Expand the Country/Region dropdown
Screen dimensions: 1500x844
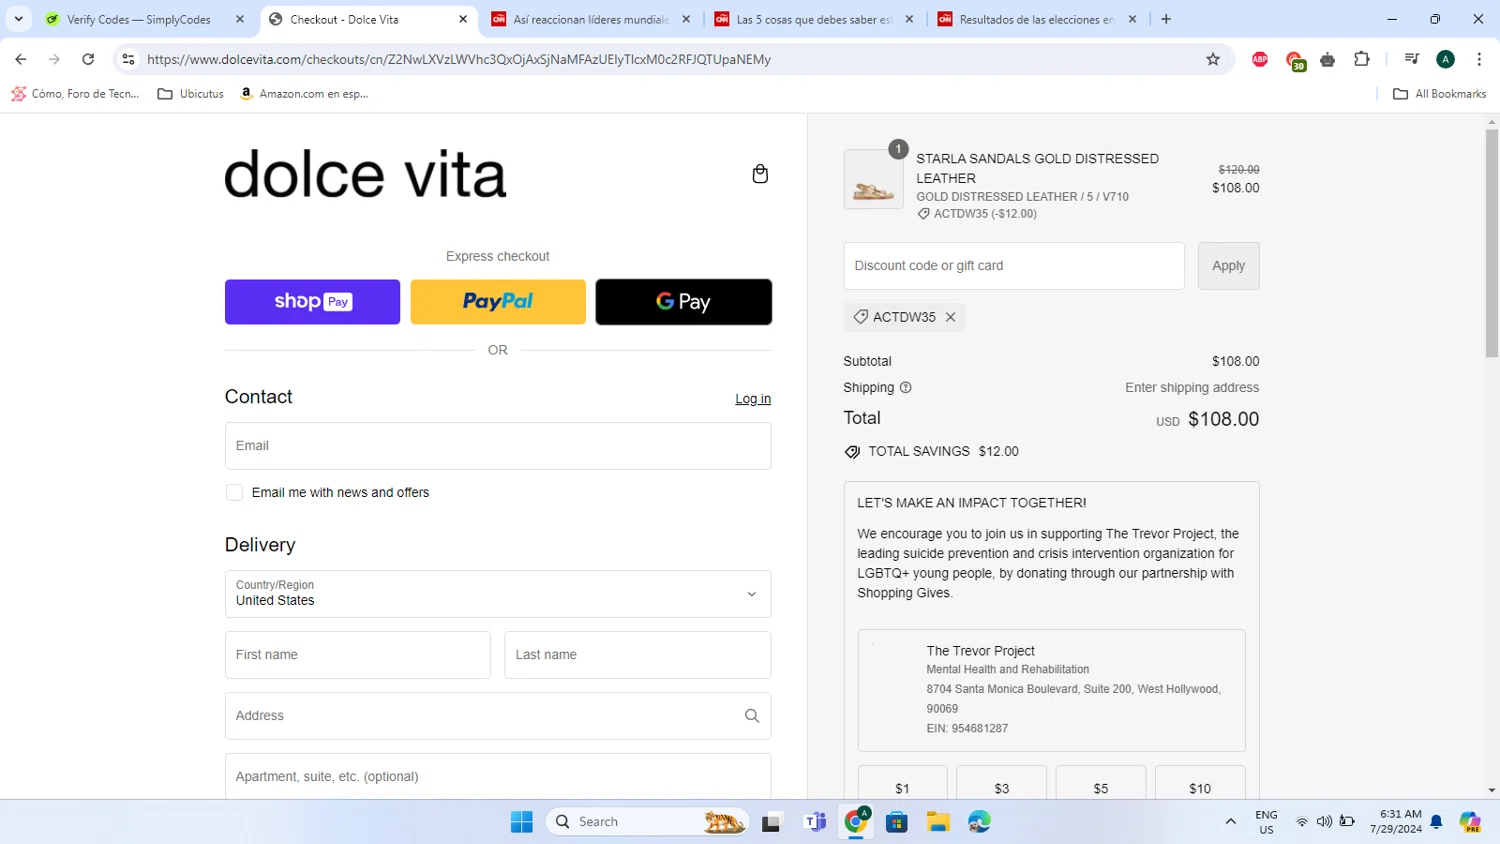pos(498,594)
